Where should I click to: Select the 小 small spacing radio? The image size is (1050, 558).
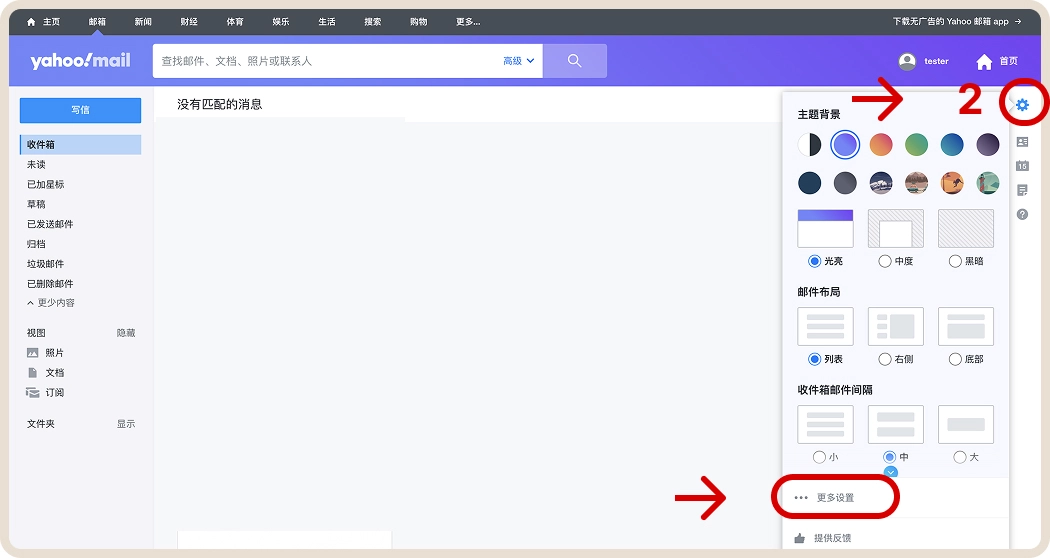tap(819, 457)
